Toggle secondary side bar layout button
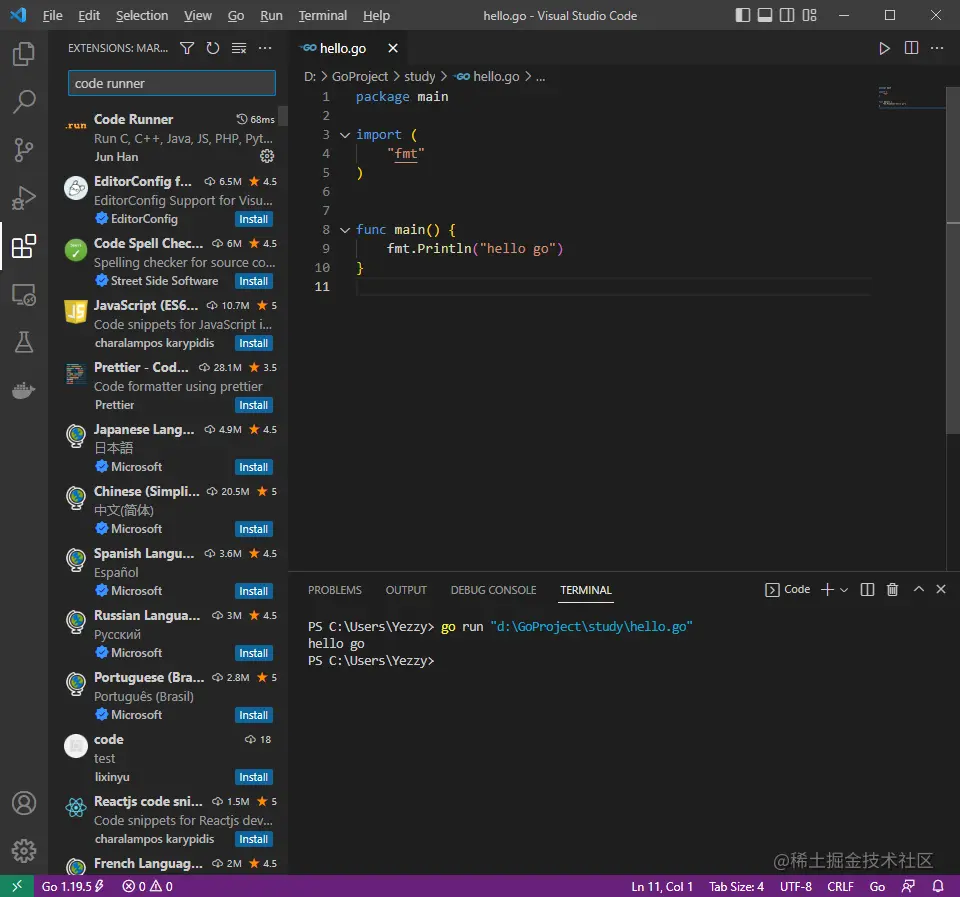The image size is (960, 897). click(787, 15)
